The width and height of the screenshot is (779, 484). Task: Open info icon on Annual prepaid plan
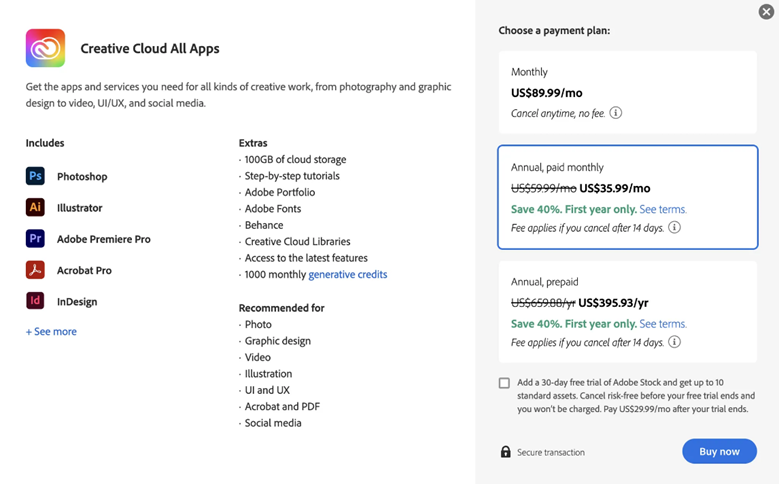tap(675, 342)
